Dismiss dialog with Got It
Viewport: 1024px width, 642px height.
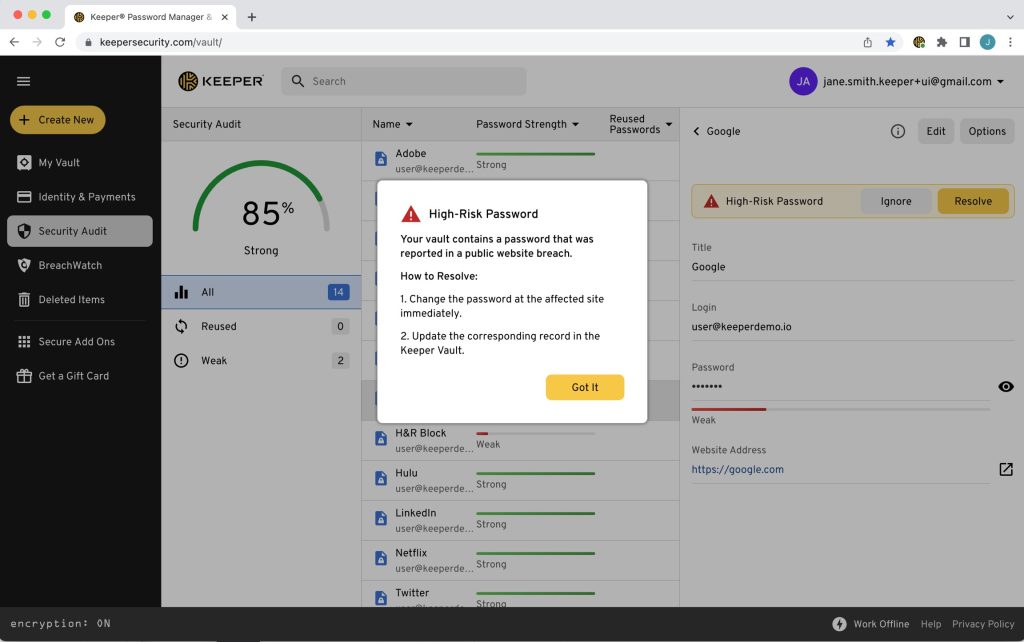click(x=584, y=387)
